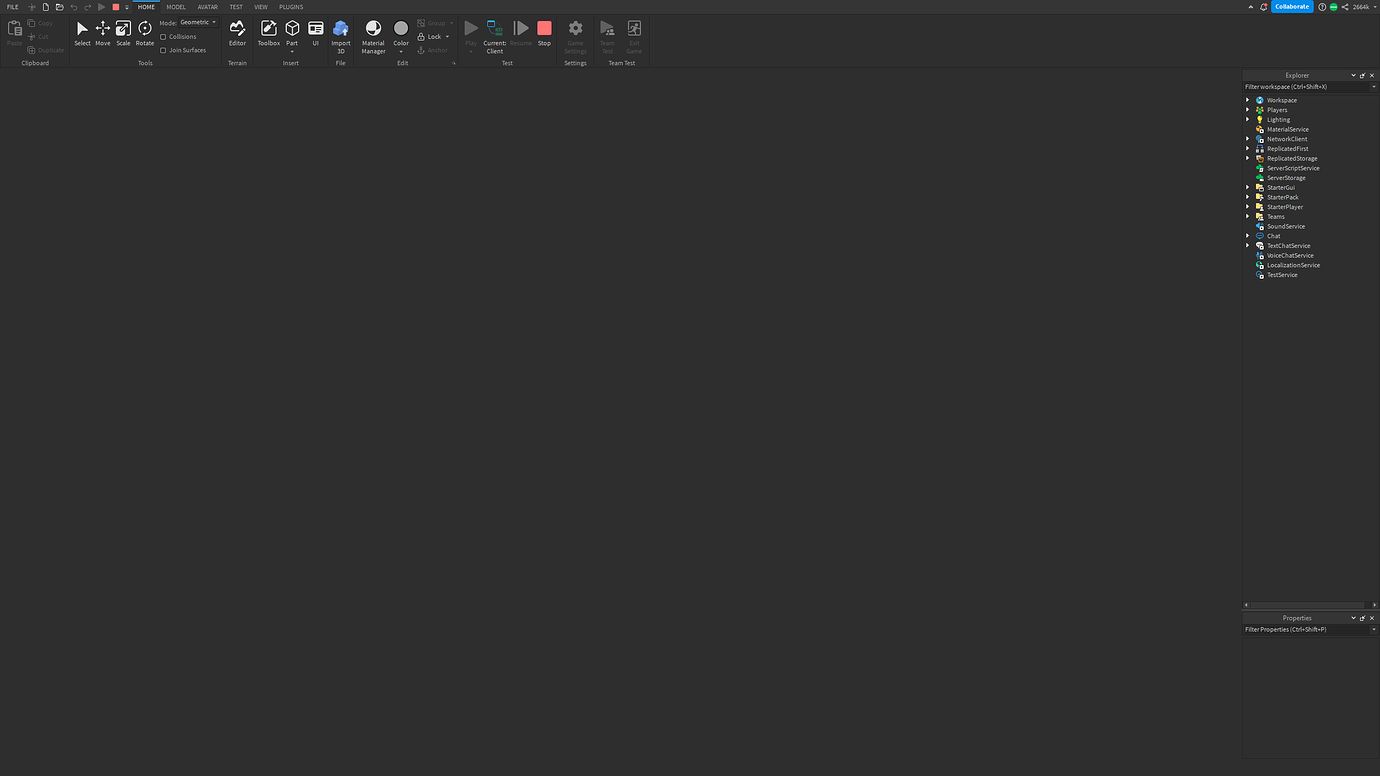Enable the Collisions checkbox
The width and height of the screenshot is (1380, 776).
[165, 36]
